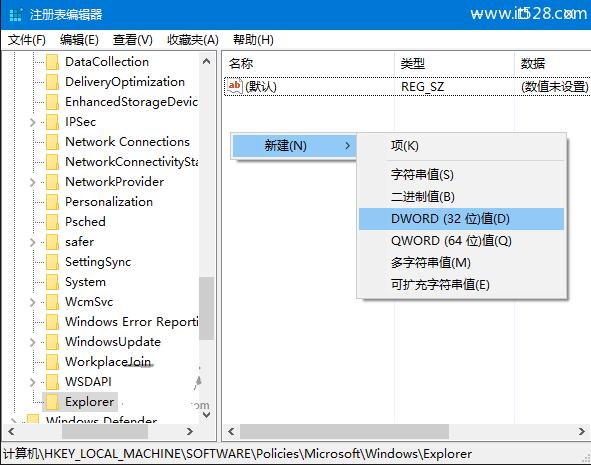Image resolution: width=591 pixels, height=465 pixels.
Task: Expand the WindowsUpdate tree node
Action: coord(33,342)
